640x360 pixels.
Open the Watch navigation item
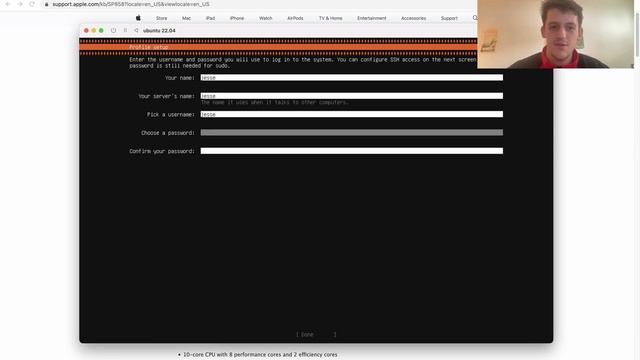pyautogui.click(x=266, y=18)
